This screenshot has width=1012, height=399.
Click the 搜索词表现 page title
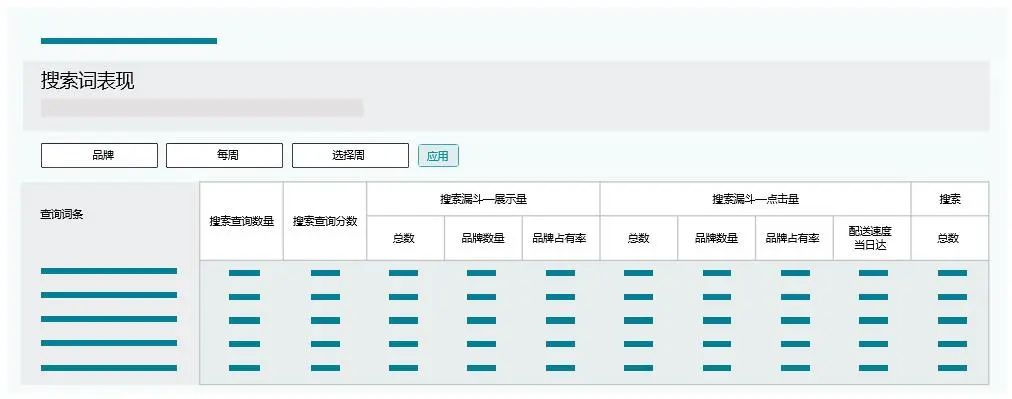[88, 81]
